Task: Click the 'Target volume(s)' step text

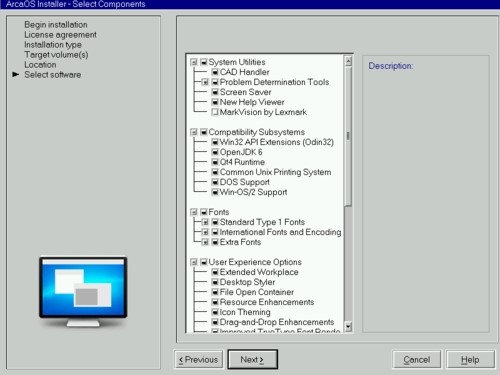Action: click(x=56, y=55)
